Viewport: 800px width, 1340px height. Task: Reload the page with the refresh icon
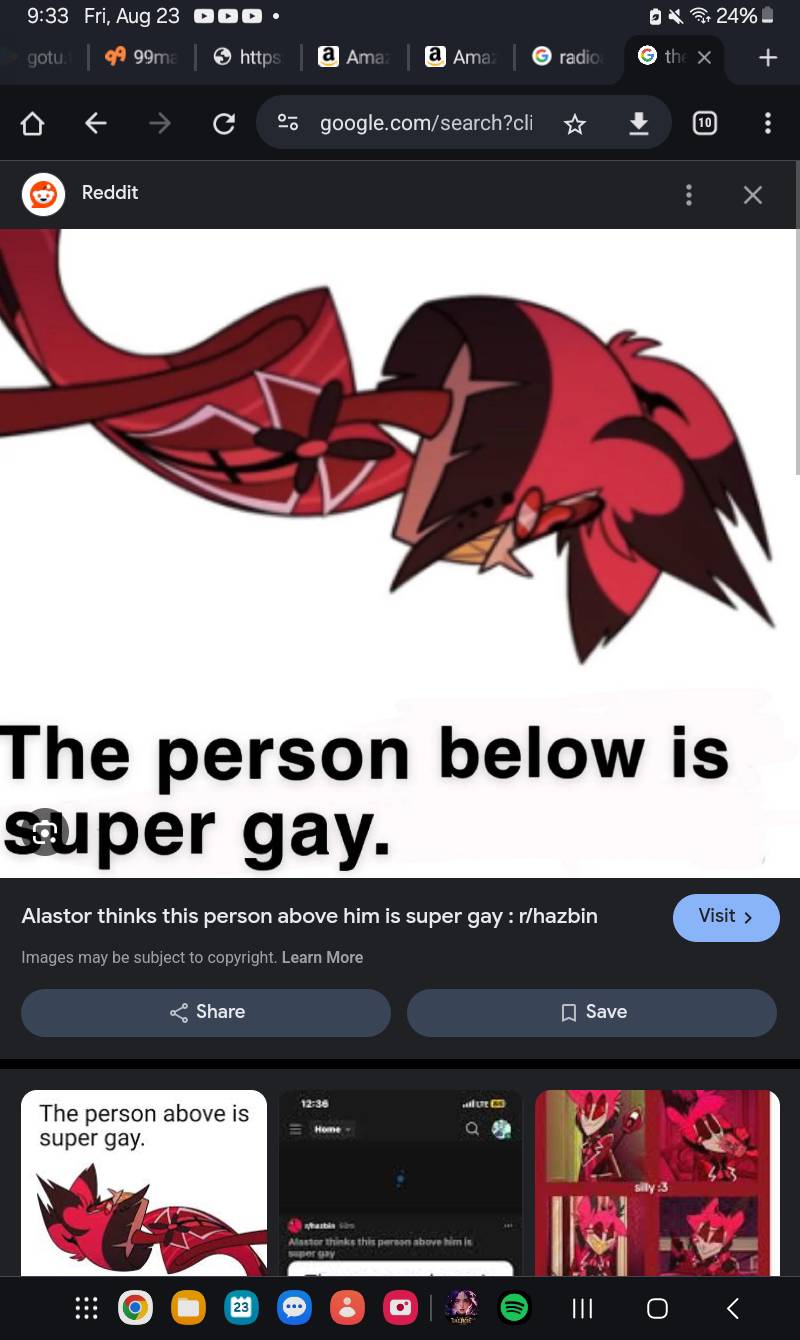point(224,123)
